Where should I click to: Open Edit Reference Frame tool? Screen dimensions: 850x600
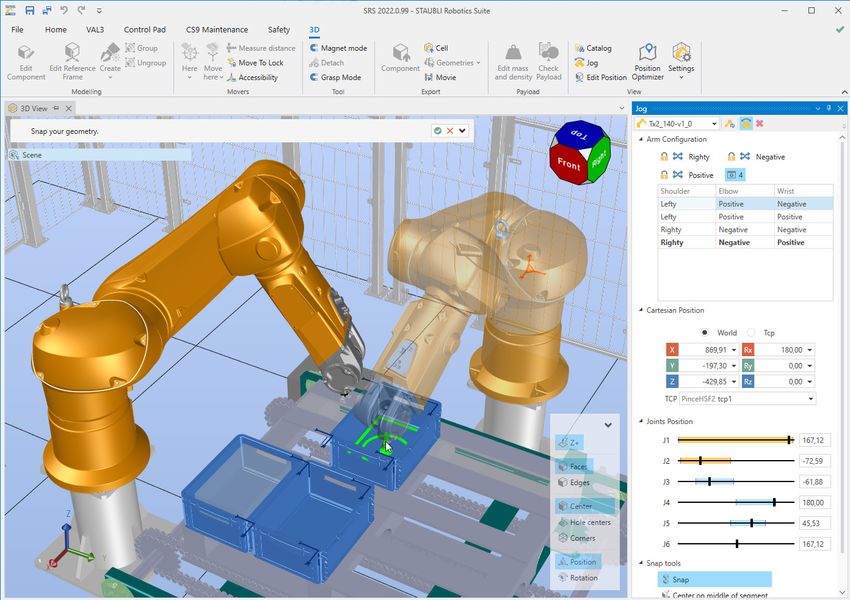(x=72, y=61)
